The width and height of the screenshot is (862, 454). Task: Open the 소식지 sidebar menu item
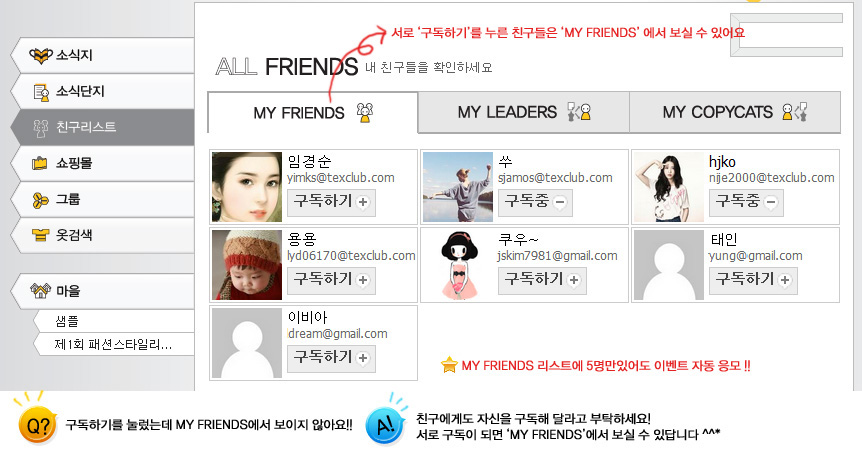coord(103,55)
